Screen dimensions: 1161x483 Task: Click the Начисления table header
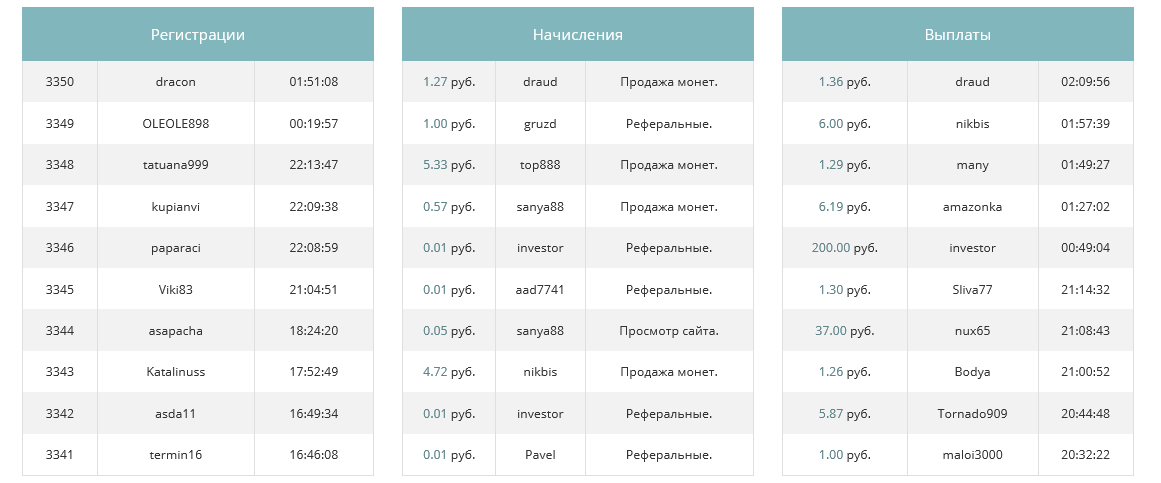click(x=578, y=34)
